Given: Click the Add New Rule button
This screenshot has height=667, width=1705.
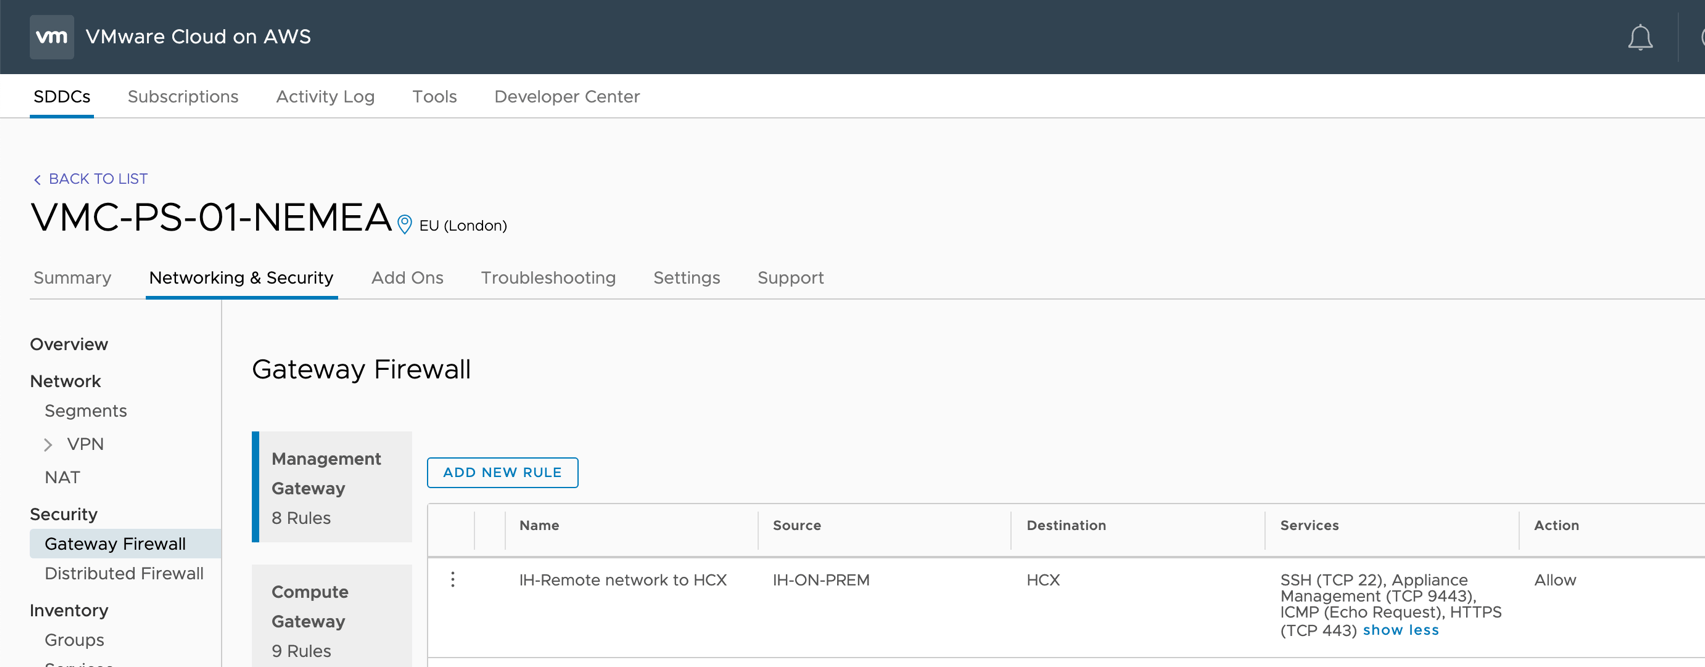Looking at the screenshot, I should pyautogui.click(x=502, y=472).
